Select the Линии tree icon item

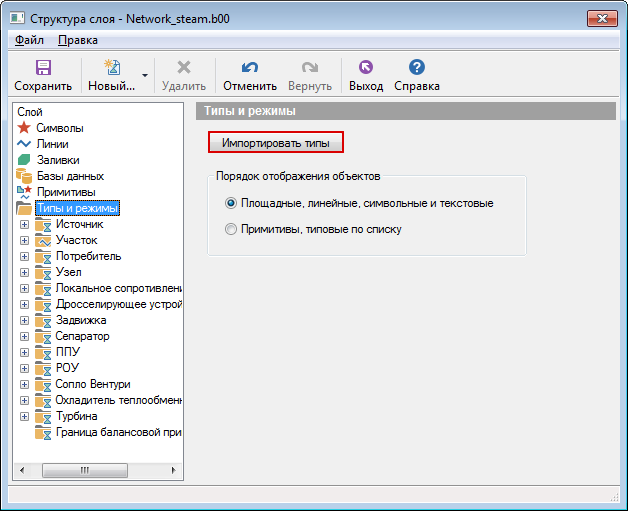coord(25,144)
